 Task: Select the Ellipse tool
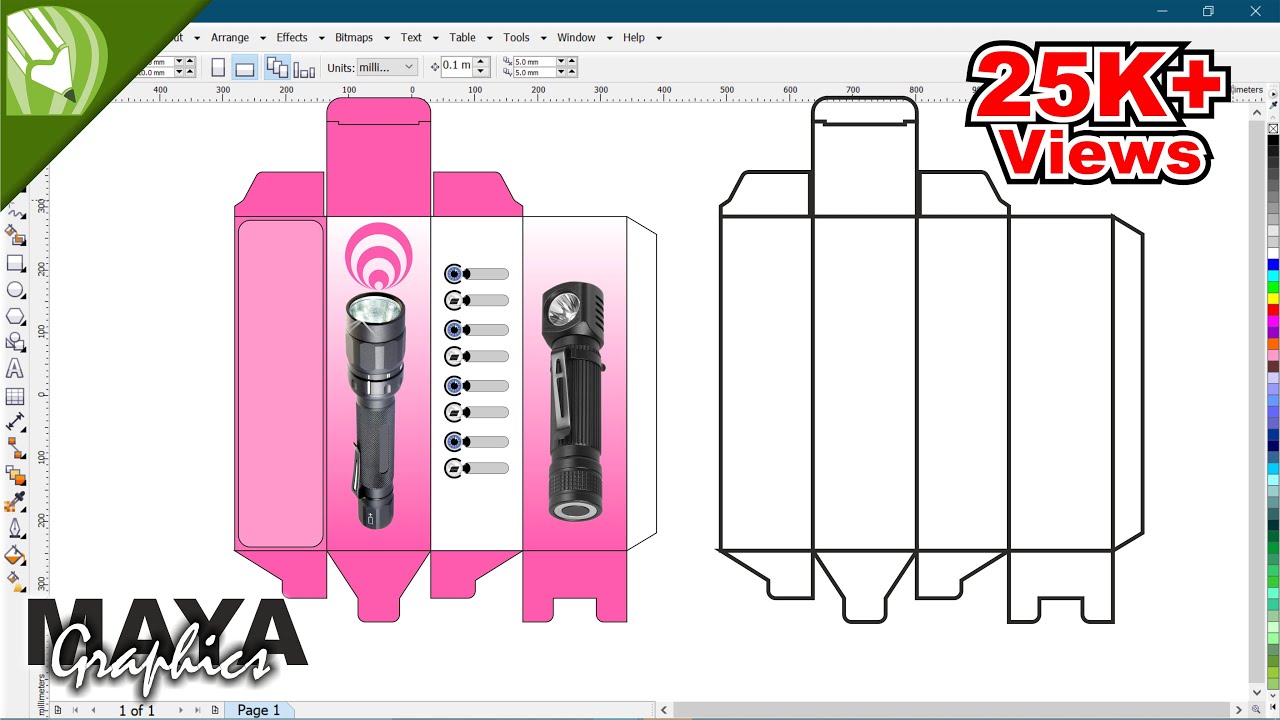point(15,290)
